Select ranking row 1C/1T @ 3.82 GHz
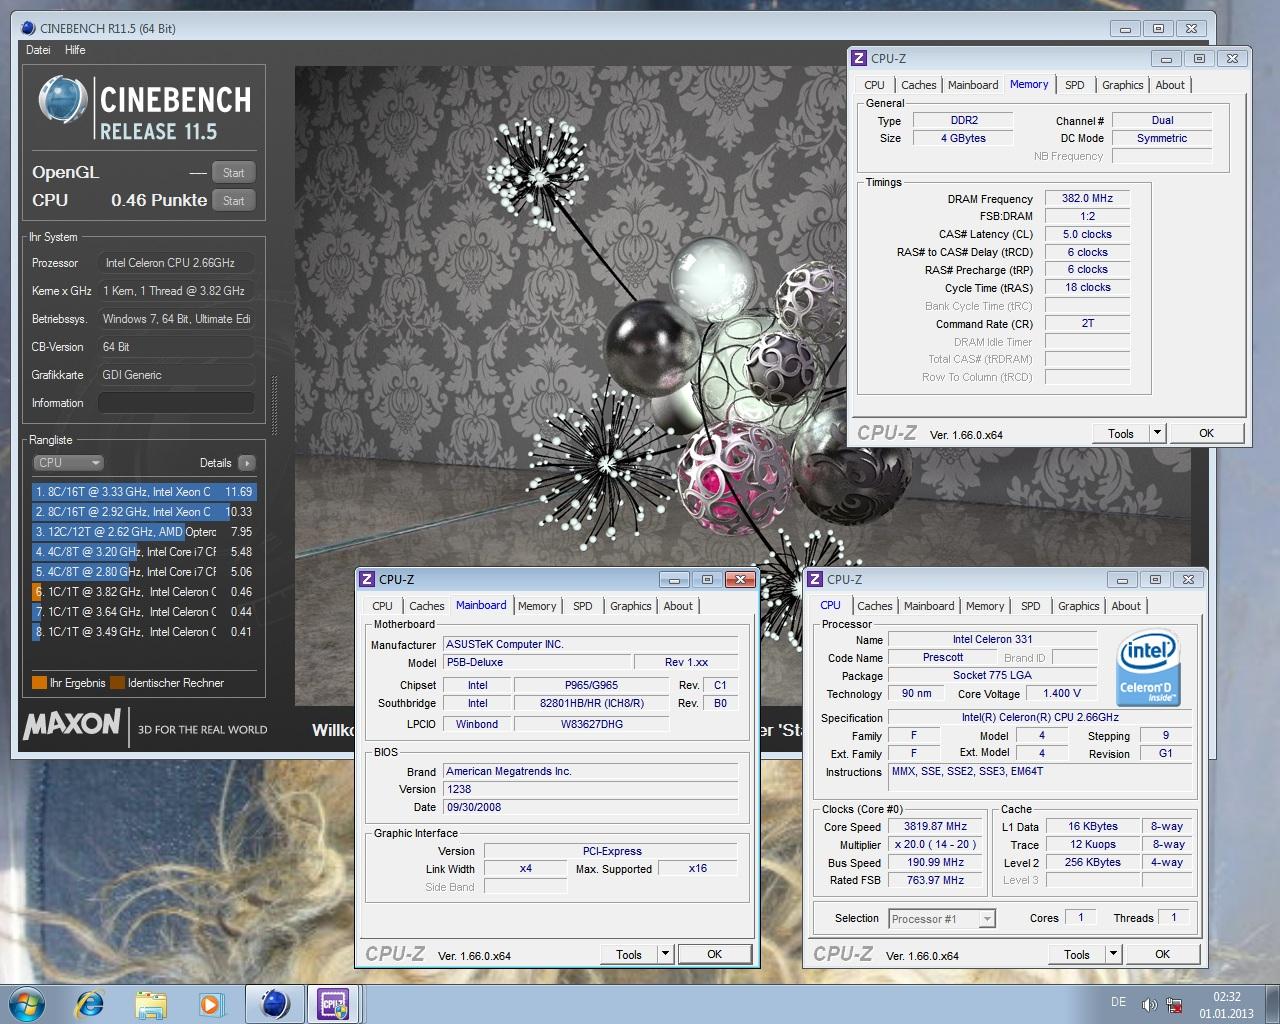Screen dimensions: 1280x1024 [144, 592]
